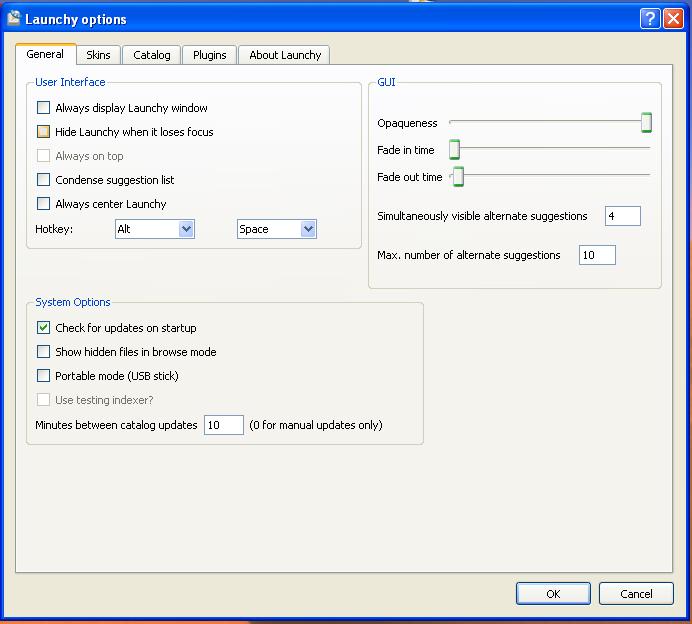Screen dimensions: 692x624
Task: Click the Launchy icon in title bar
Action: pyautogui.click(x=14, y=19)
